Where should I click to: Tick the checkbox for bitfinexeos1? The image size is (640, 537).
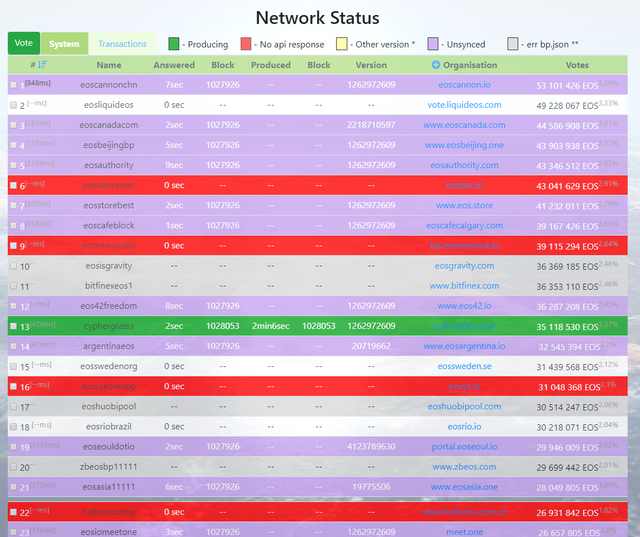(13, 286)
